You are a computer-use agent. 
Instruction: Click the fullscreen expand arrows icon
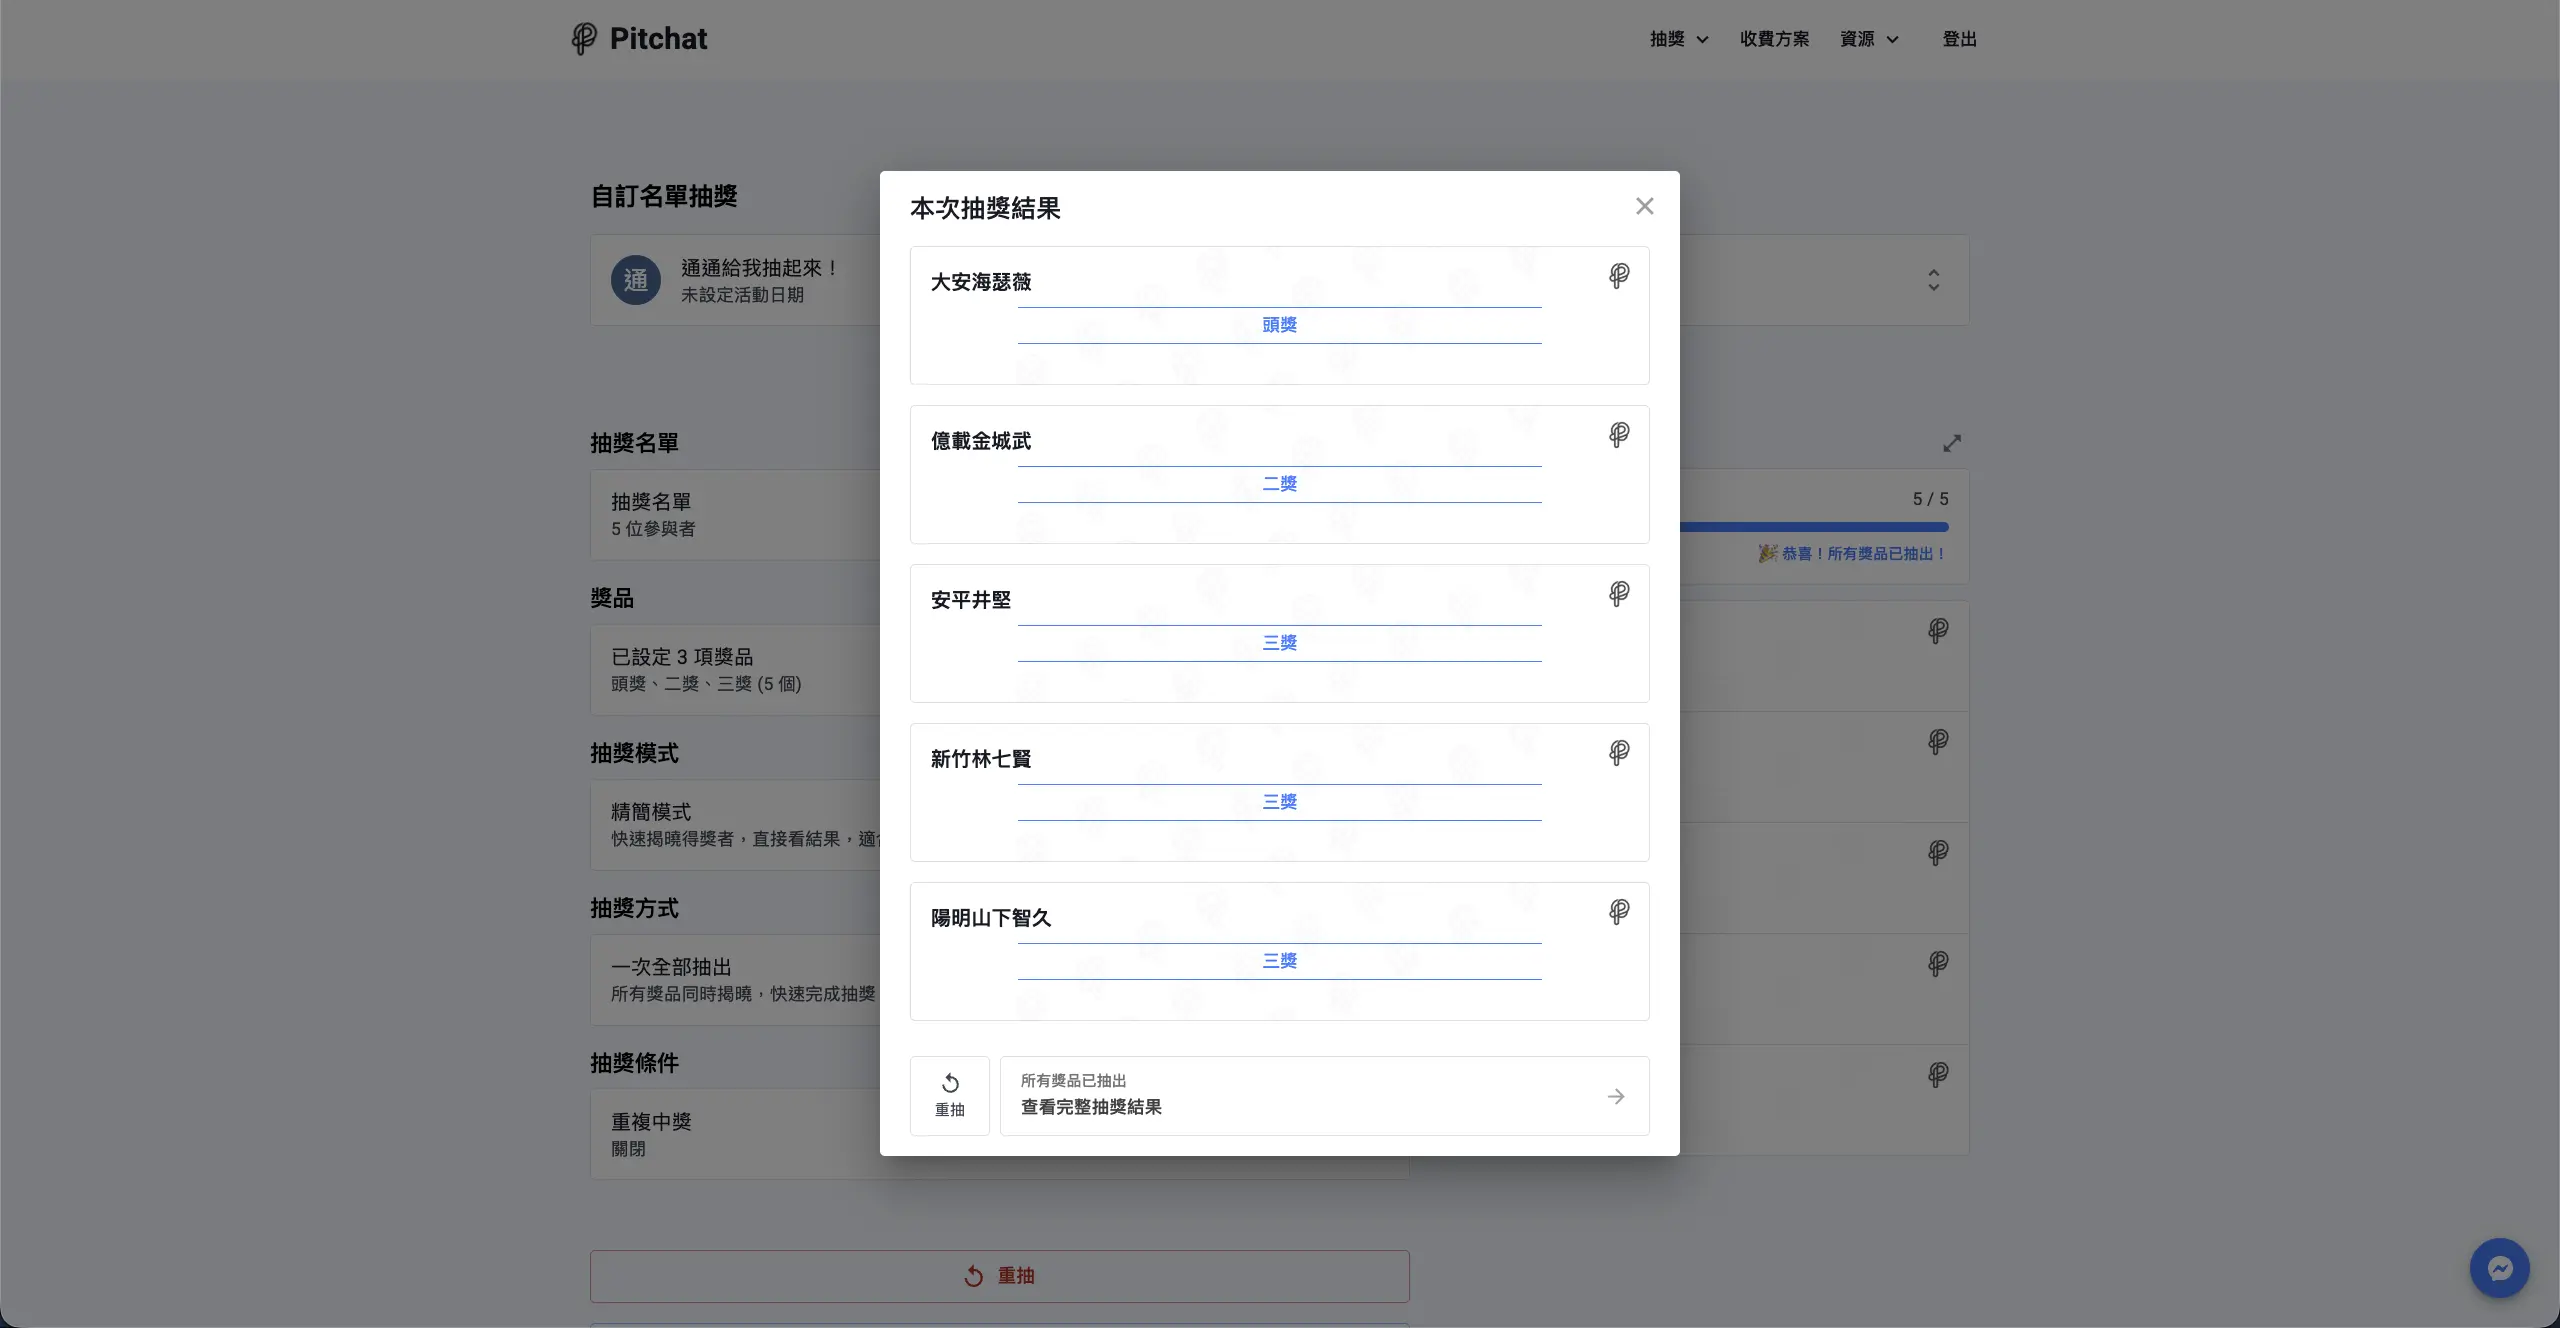pos(1952,443)
